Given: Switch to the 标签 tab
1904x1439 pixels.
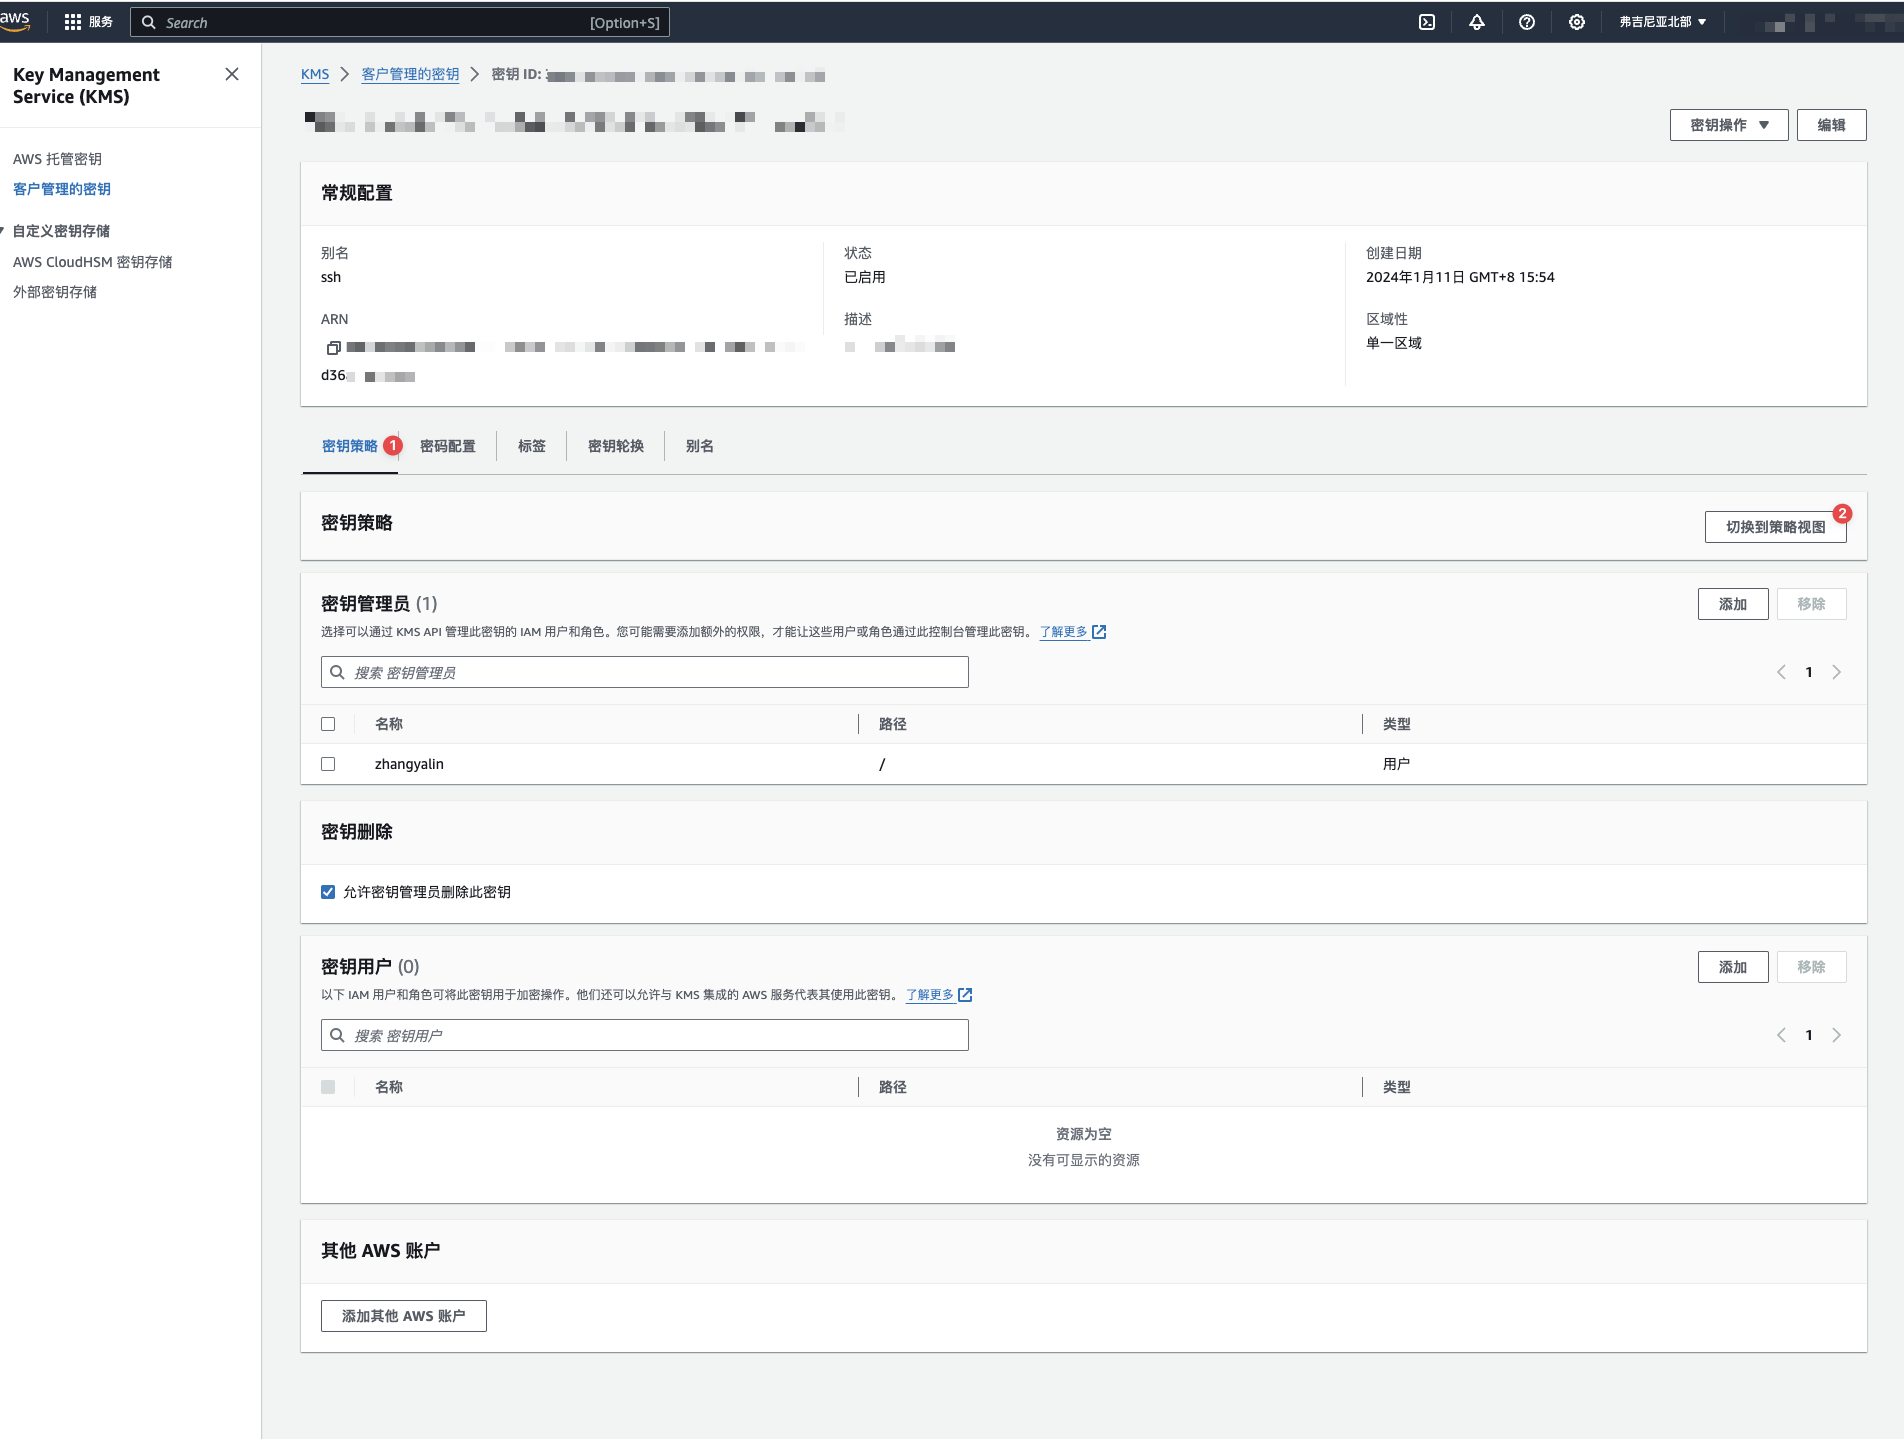Looking at the screenshot, I should pos(532,446).
